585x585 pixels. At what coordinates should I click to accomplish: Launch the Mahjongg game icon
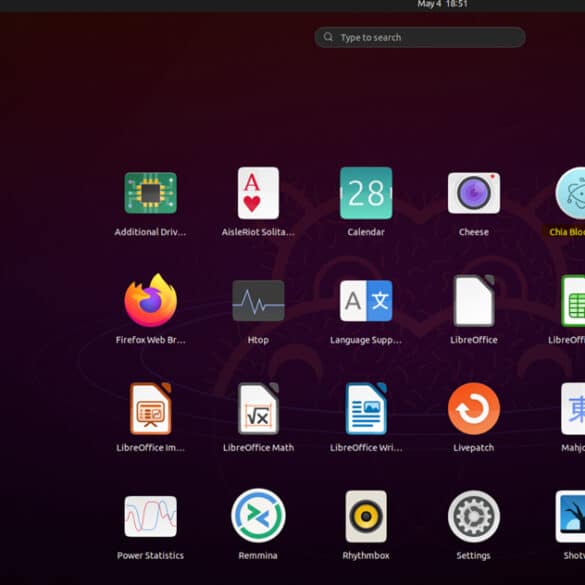(573, 409)
